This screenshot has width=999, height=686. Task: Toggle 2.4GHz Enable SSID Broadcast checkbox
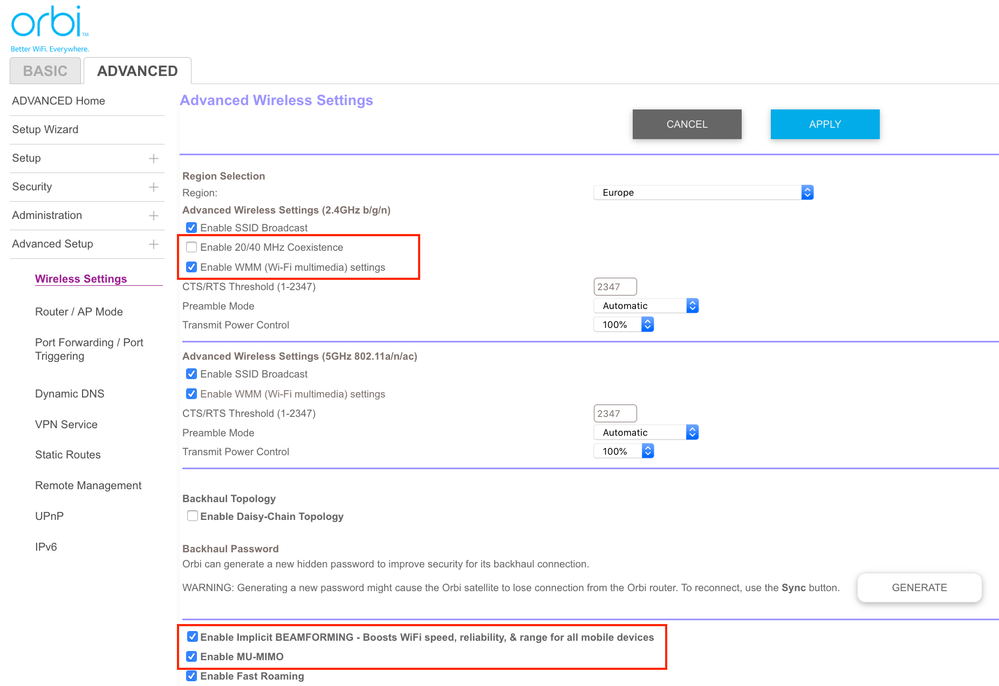pyautogui.click(x=191, y=228)
